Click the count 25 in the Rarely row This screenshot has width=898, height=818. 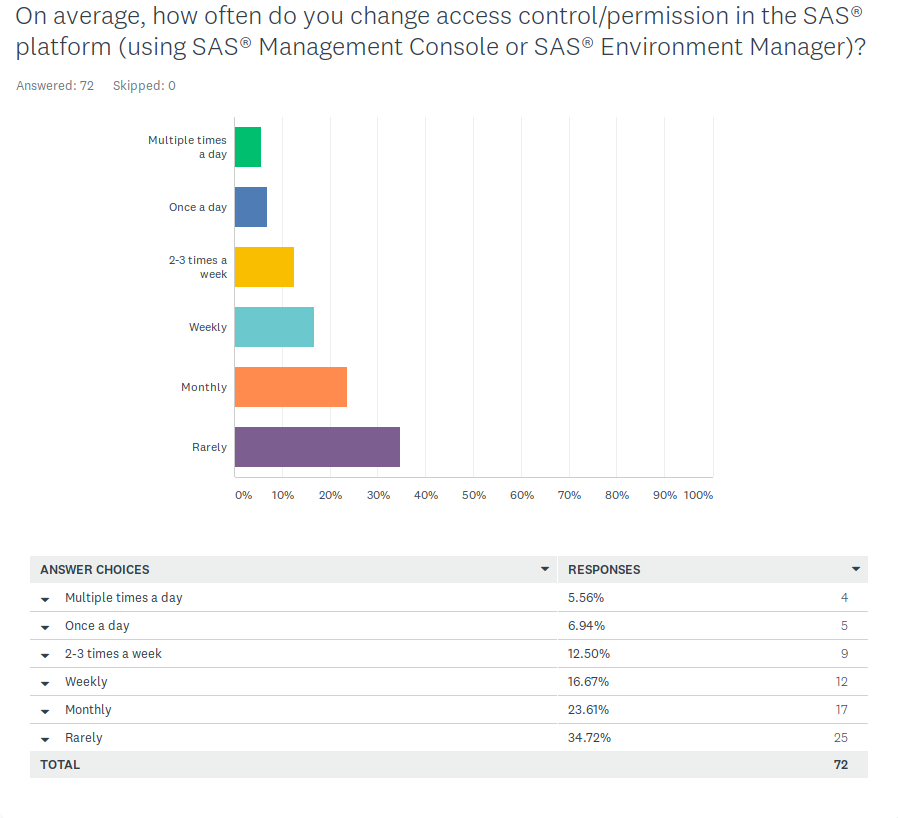tap(841, 738)
